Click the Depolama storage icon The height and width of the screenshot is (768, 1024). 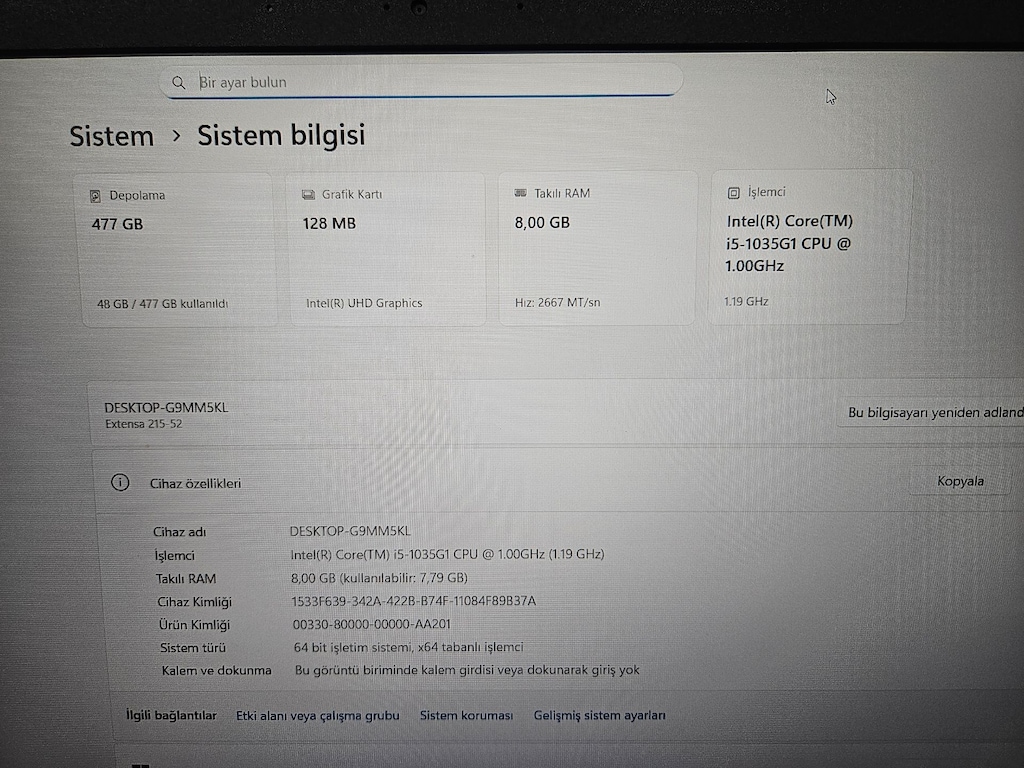[x=95, y=196]
